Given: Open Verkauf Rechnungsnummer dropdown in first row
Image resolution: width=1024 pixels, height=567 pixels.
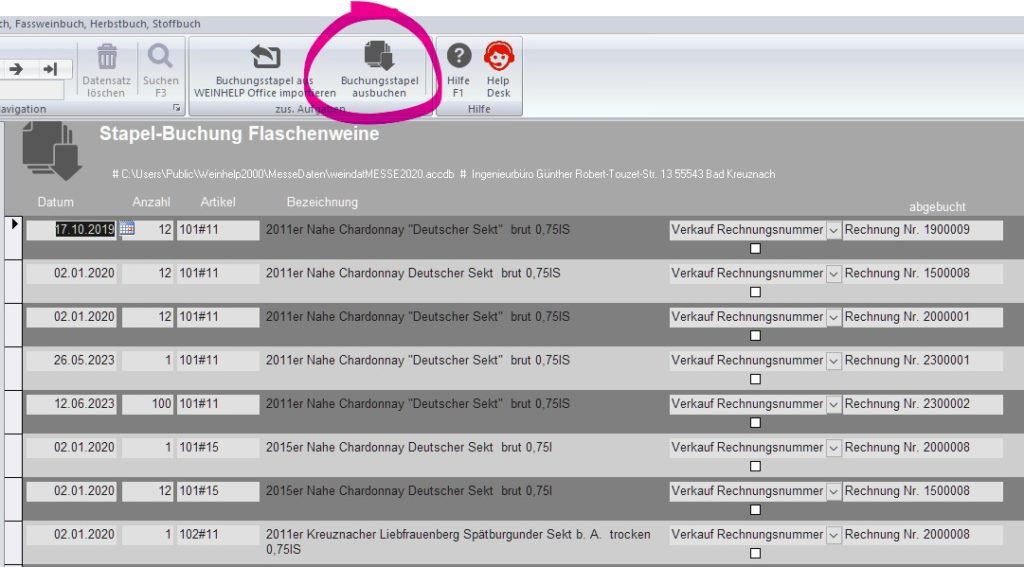Looking at the screenshot, I should tap(834, 230).
